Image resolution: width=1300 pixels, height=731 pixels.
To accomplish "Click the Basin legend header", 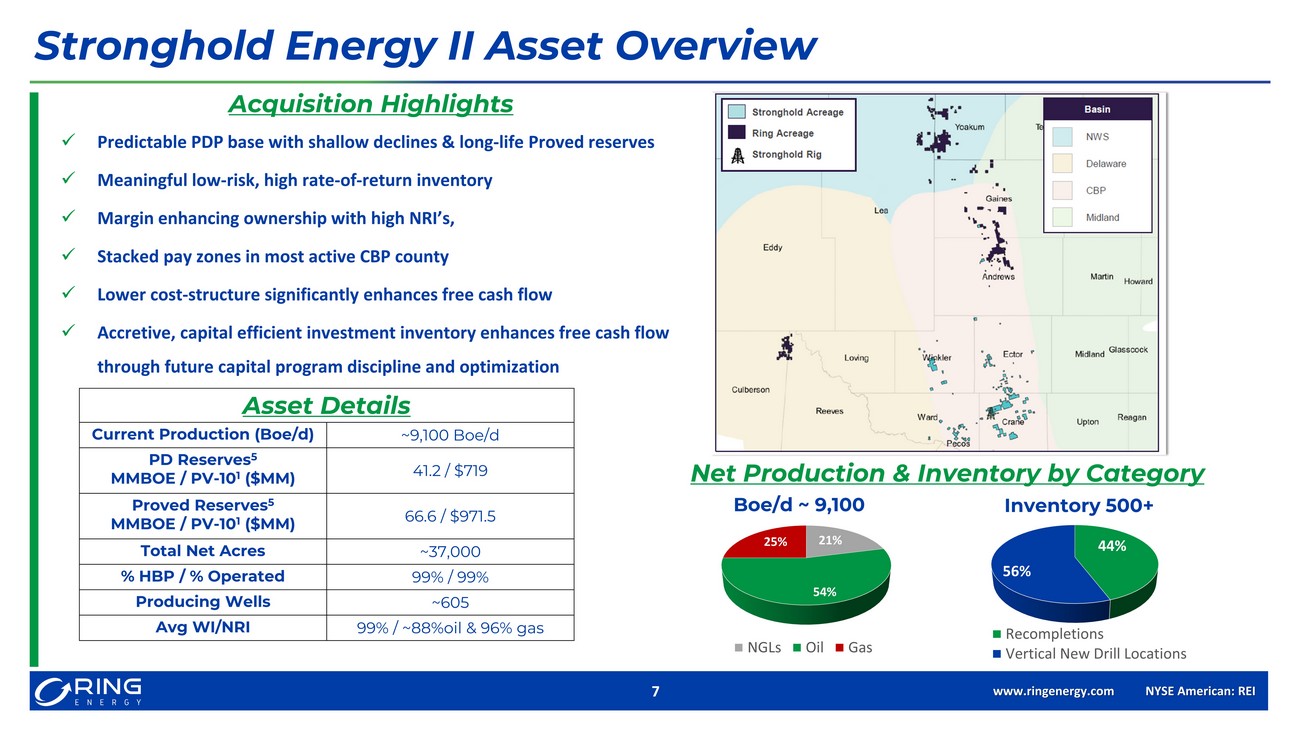I will 1097,109.
